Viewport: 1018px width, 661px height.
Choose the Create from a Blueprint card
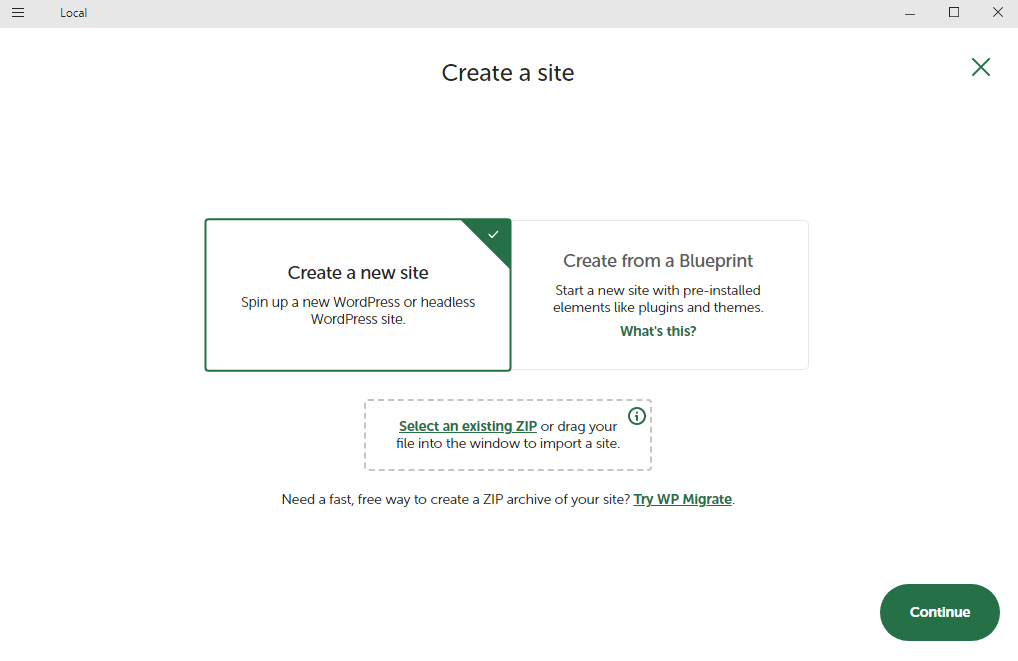pos(660,295)
